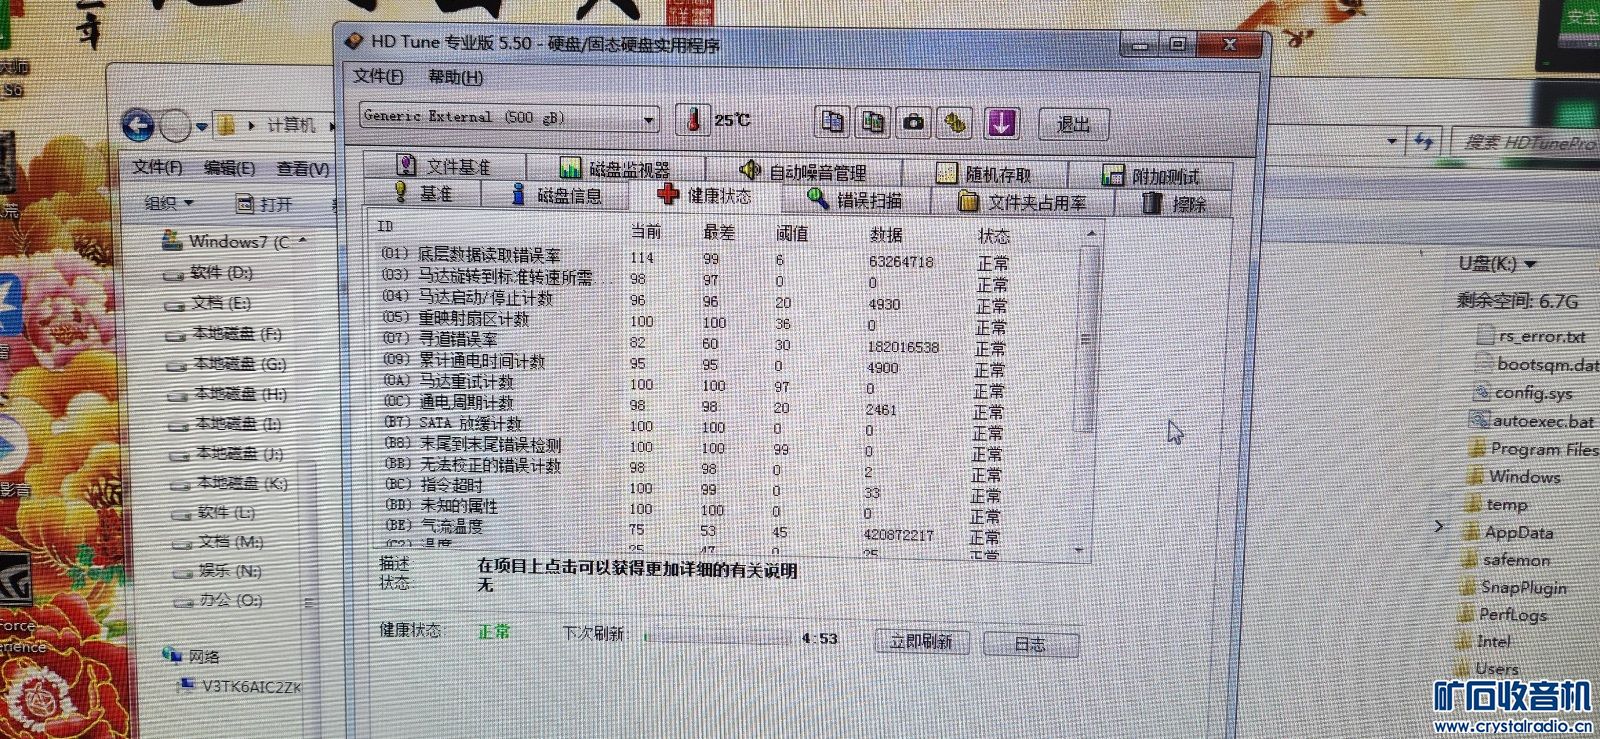Open the 组织 dropdown in Explorer
Image resolution: width=1600 pixels, height=739 pixels.
coord(168,203)
